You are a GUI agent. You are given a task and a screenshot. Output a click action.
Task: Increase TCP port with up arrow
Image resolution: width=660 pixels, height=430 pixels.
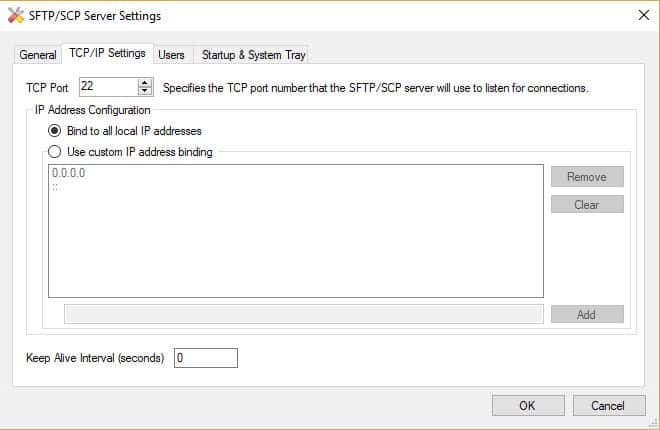click(145, 83)
